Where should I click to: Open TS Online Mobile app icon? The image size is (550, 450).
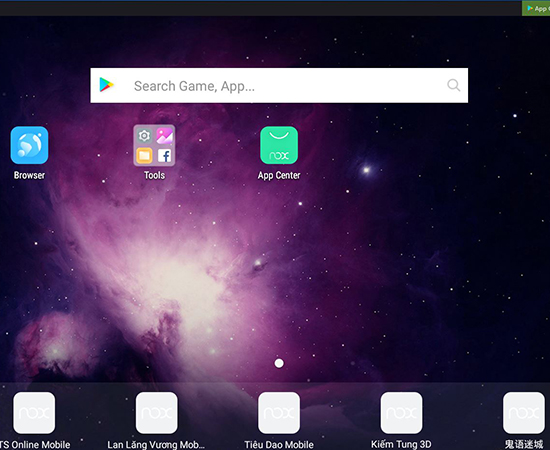(34, 413)
